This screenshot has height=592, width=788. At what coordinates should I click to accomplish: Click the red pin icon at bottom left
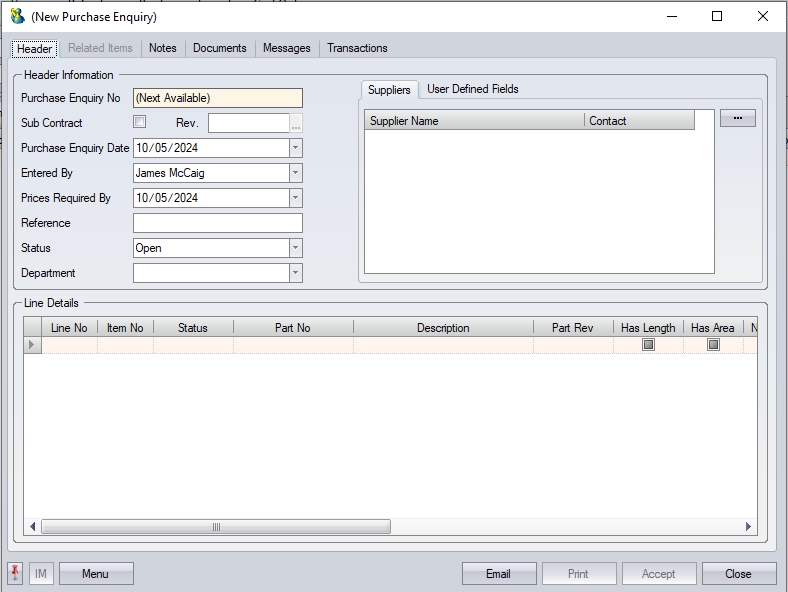[x=15, y=573]
